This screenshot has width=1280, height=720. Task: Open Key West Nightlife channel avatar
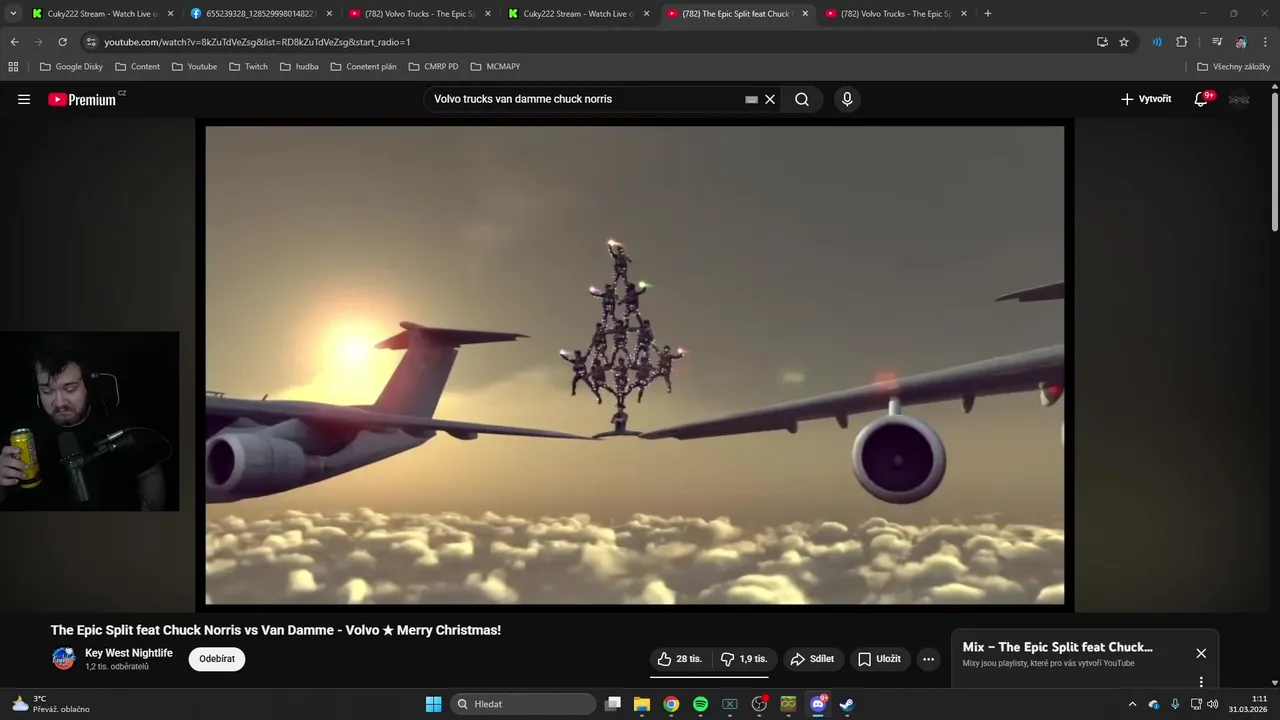click(64, 658)
